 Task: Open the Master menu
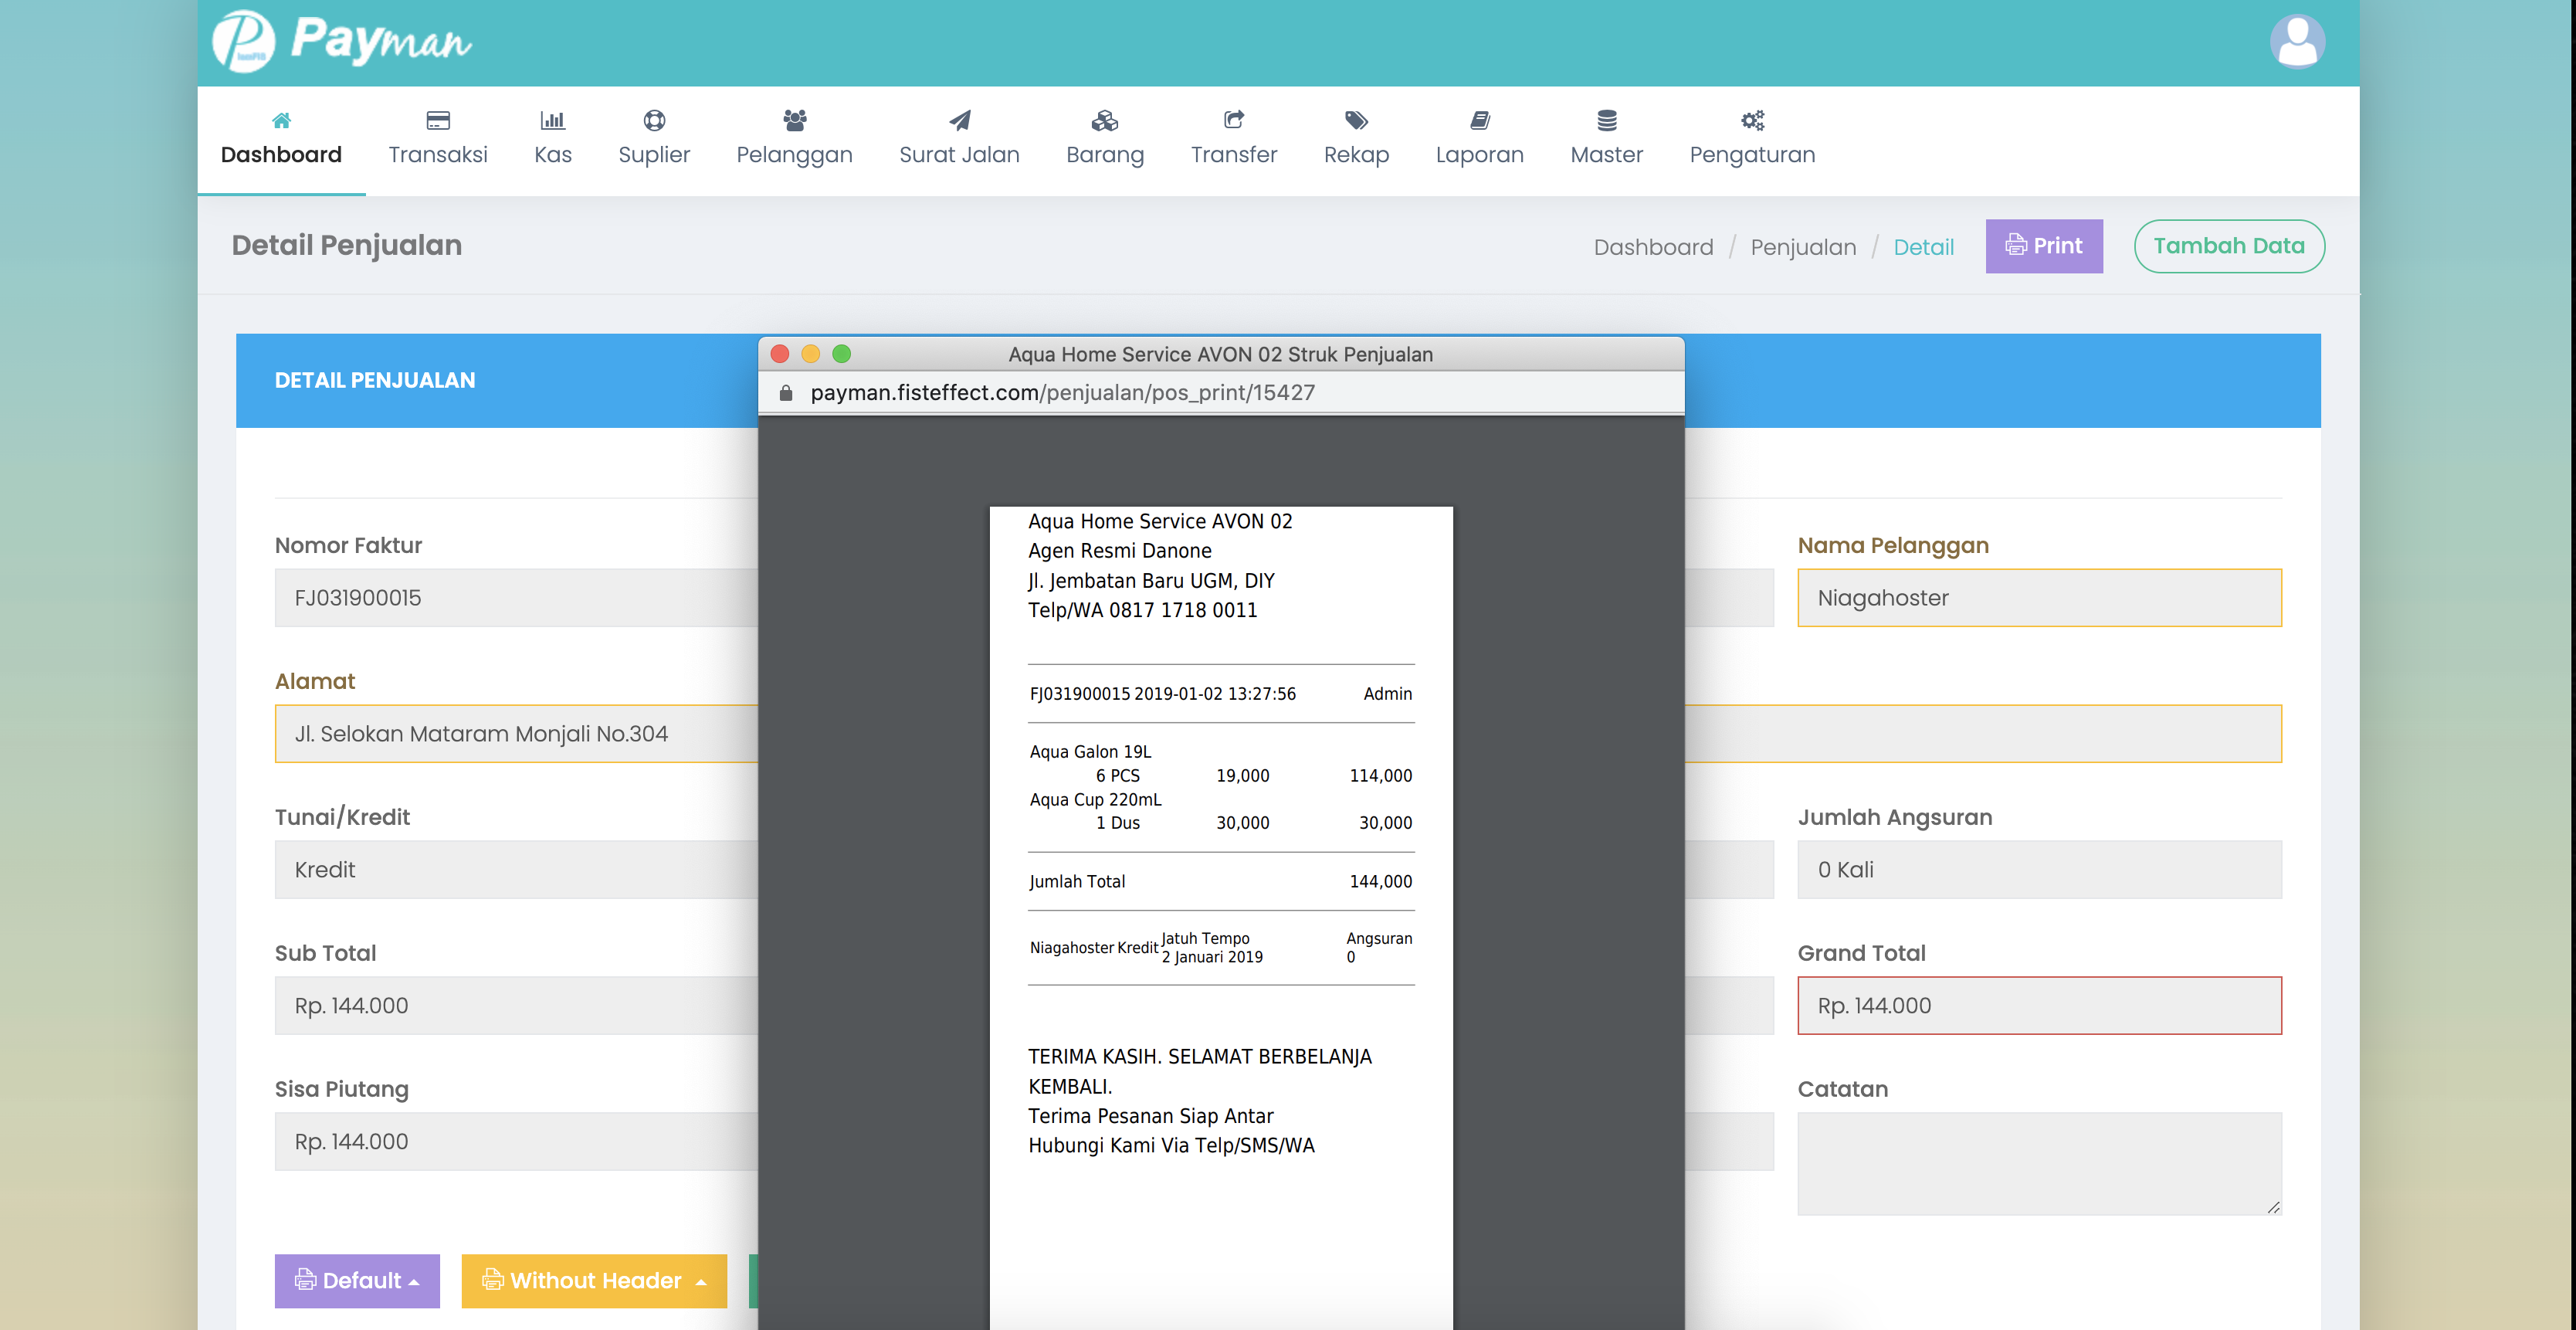pos(1606,140)
